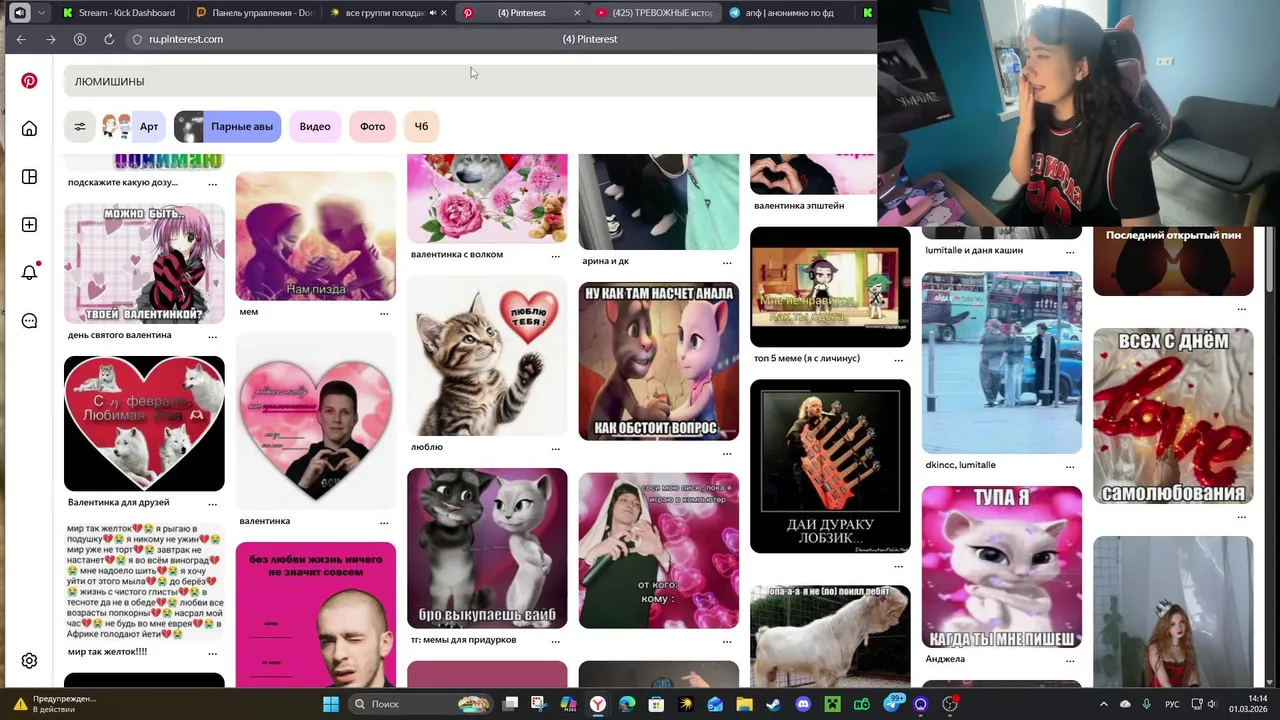Toggle microphone icon in system tray
The height and width of the screenshot is (720, 1280).
point(1147,704)
